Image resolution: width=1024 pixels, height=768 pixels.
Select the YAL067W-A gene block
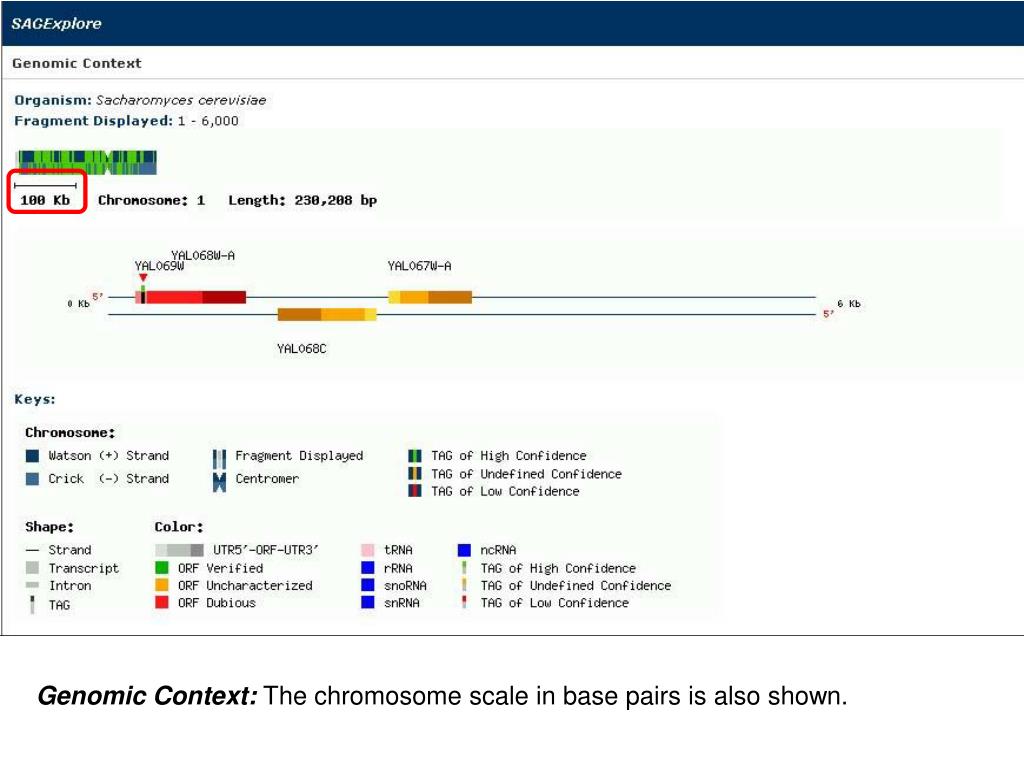[430, 297]
